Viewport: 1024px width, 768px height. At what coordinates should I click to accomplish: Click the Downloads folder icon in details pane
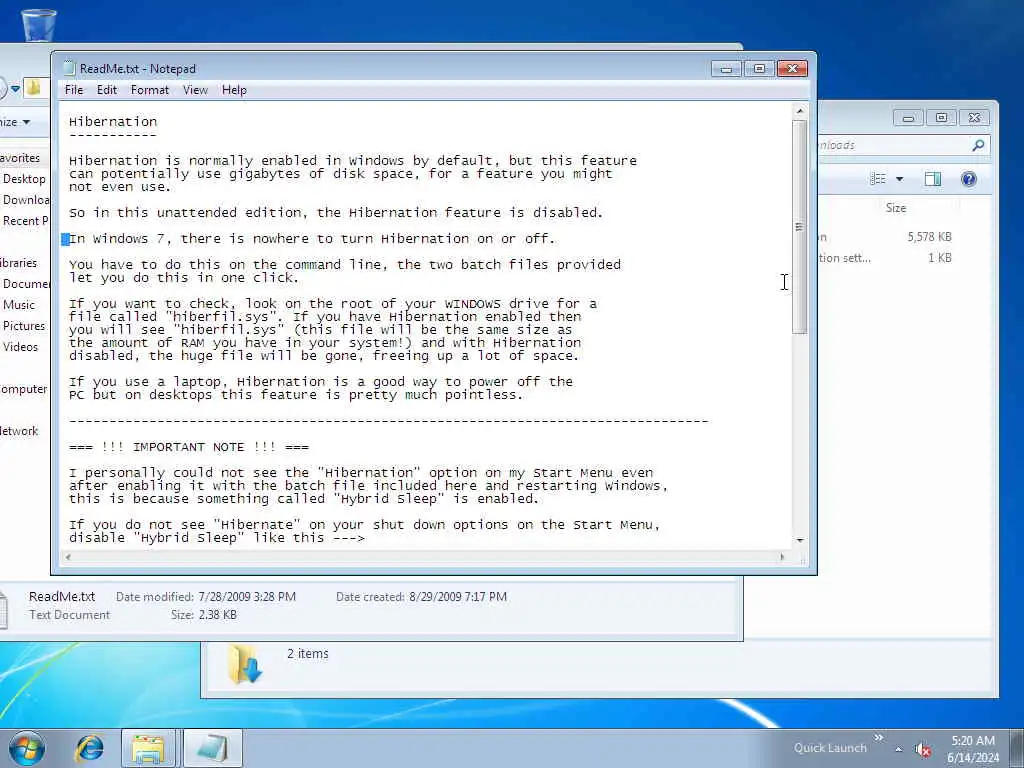tap(244, 664)
